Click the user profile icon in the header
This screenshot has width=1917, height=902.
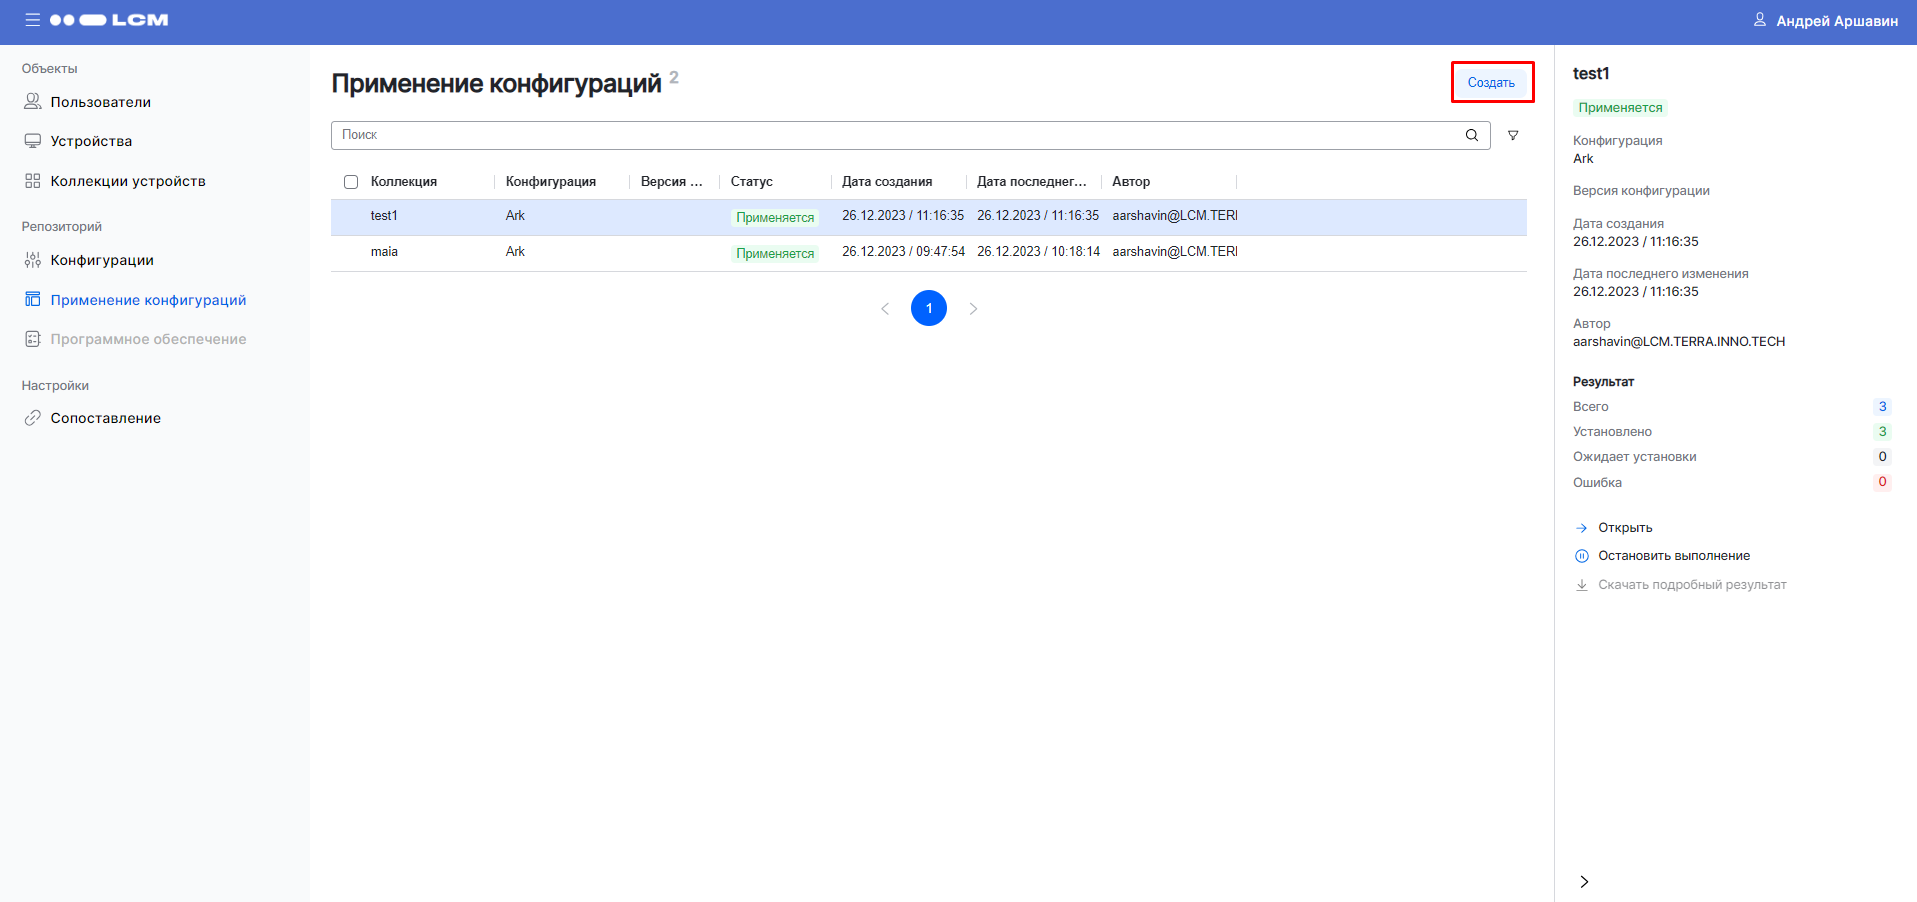tap(1759, 20)
